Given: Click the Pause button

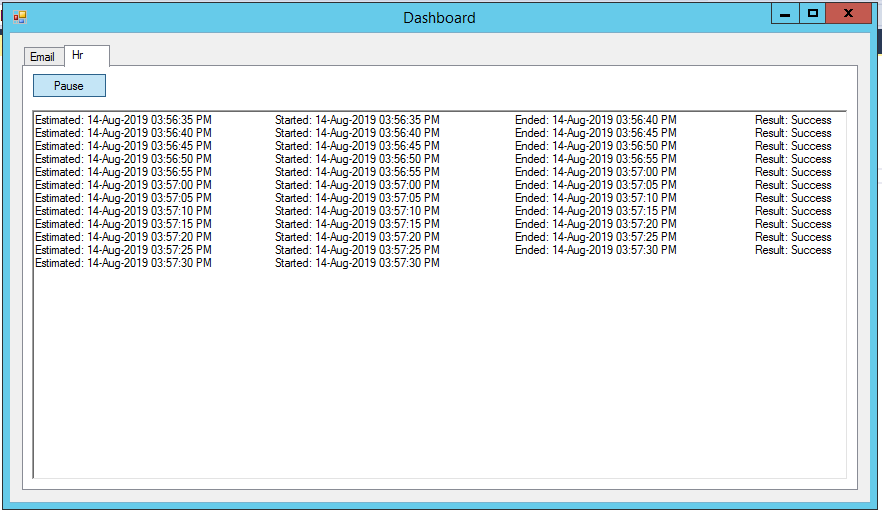Looking at the screenshot, I should 69,86.
